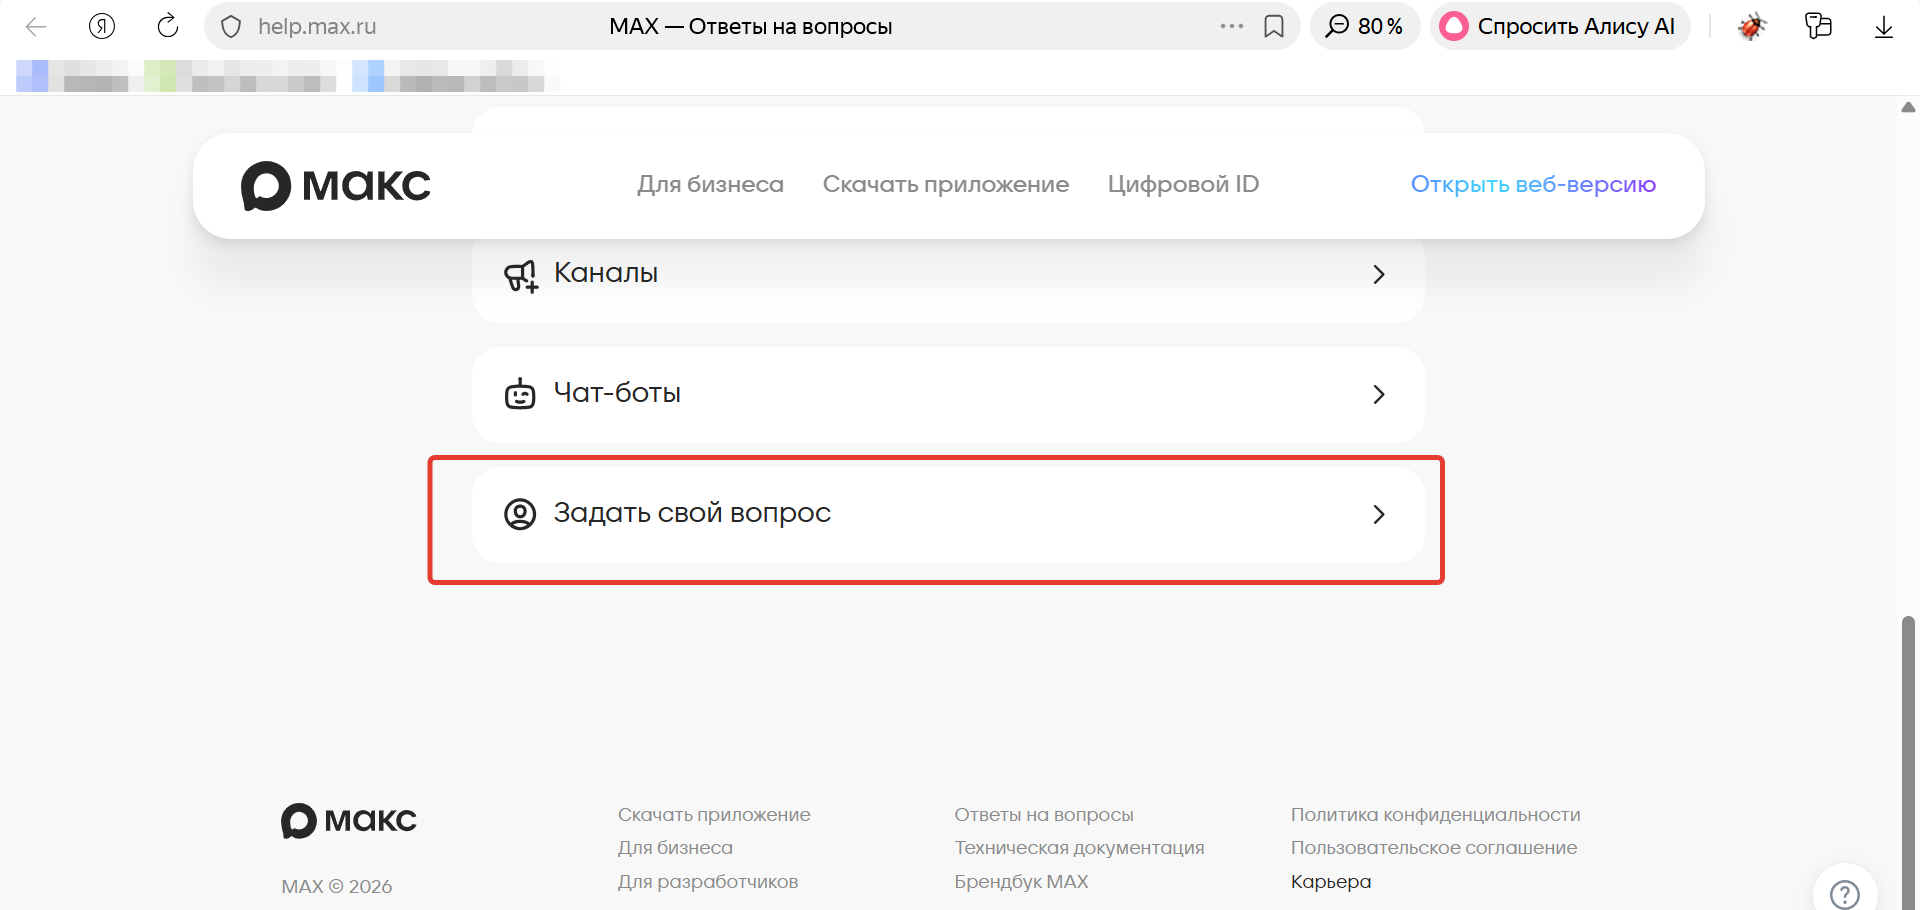The height and width of the screenshot is (910, 1920).
Task: Open footer link Ответы на вопросы
Action: (1044, 815)
